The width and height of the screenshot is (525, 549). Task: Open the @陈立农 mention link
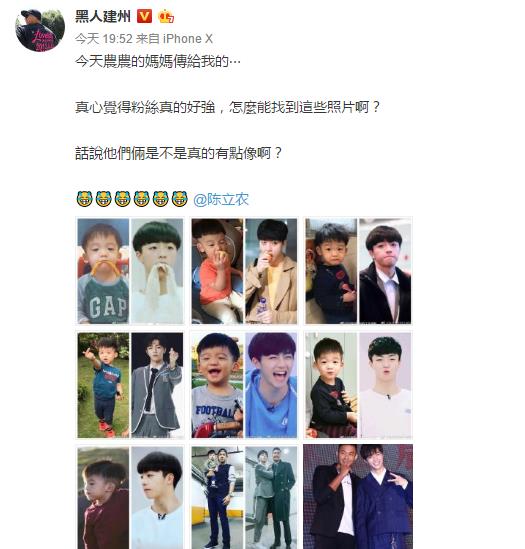tap(221, 200)
